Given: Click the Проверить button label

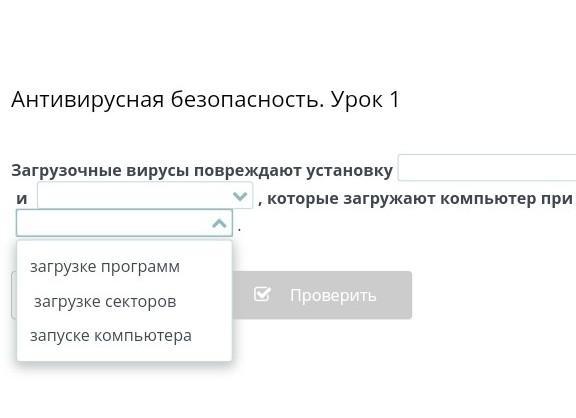Looking at the screenshot, I should (333, 295).
